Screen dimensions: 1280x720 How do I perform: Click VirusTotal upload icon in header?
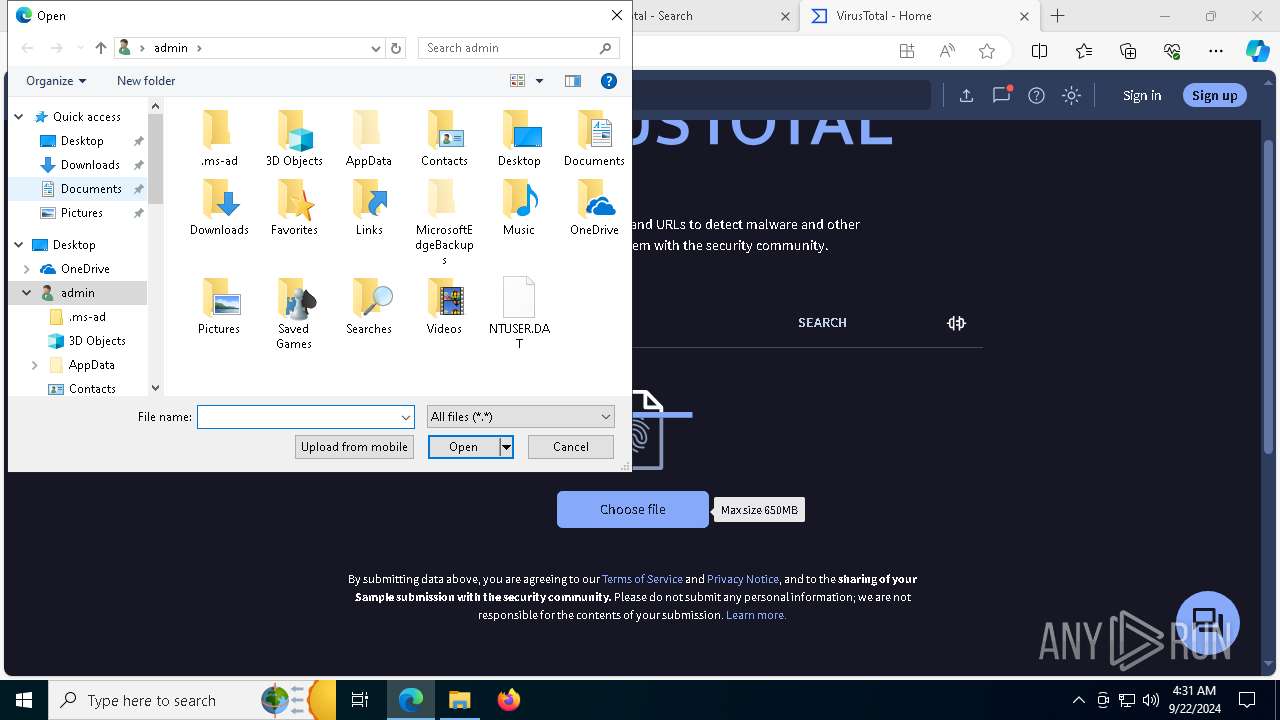966,95
